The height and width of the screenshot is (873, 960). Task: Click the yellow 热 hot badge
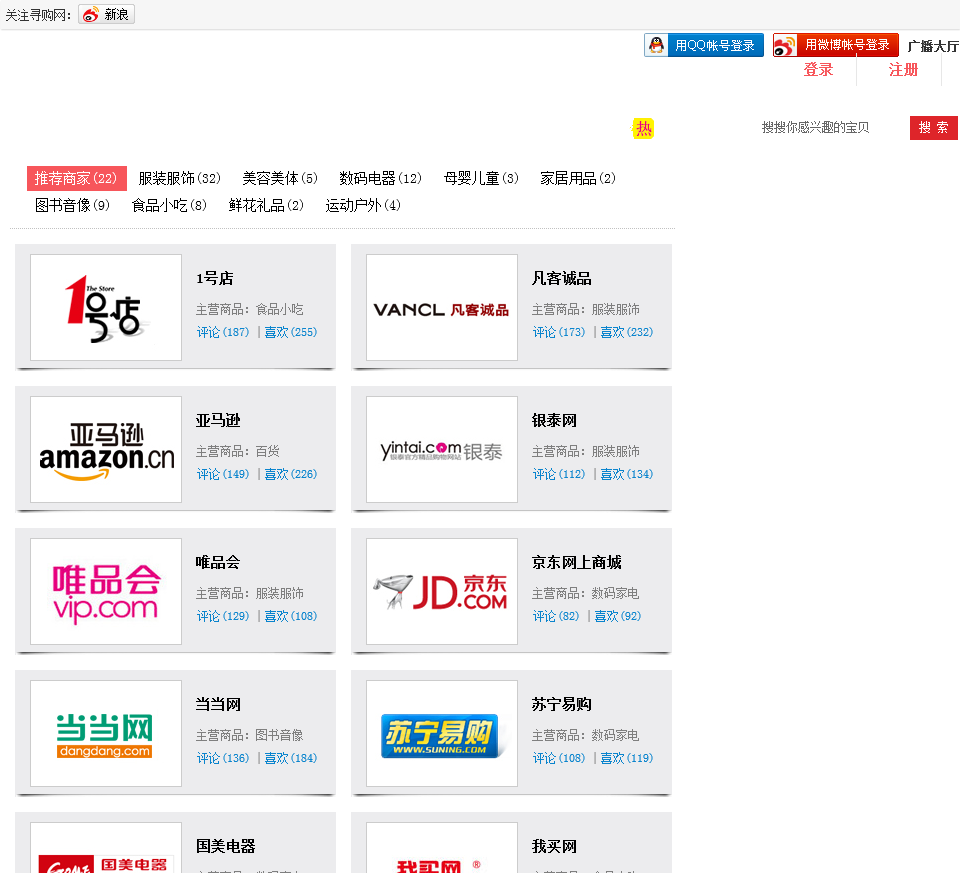pos(643,129)
